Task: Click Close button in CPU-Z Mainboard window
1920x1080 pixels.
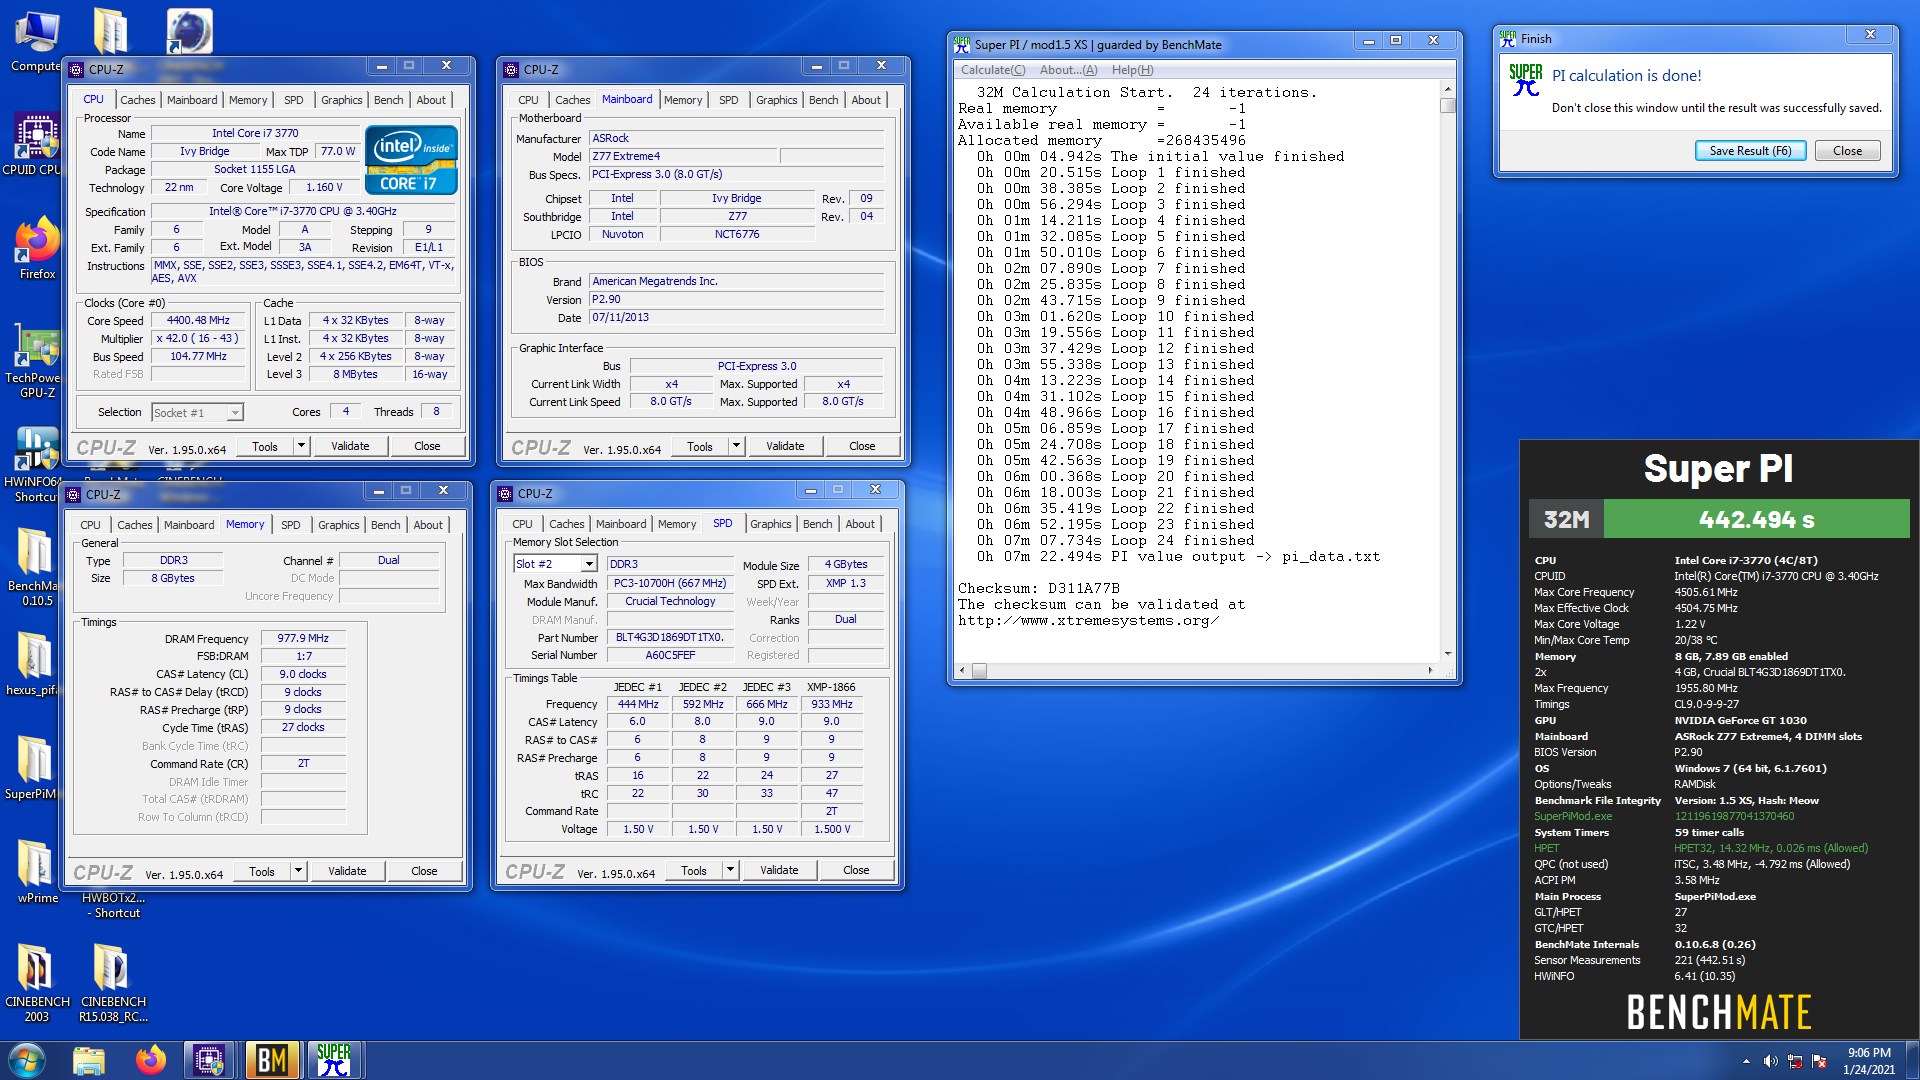Action: pos(862,446)
